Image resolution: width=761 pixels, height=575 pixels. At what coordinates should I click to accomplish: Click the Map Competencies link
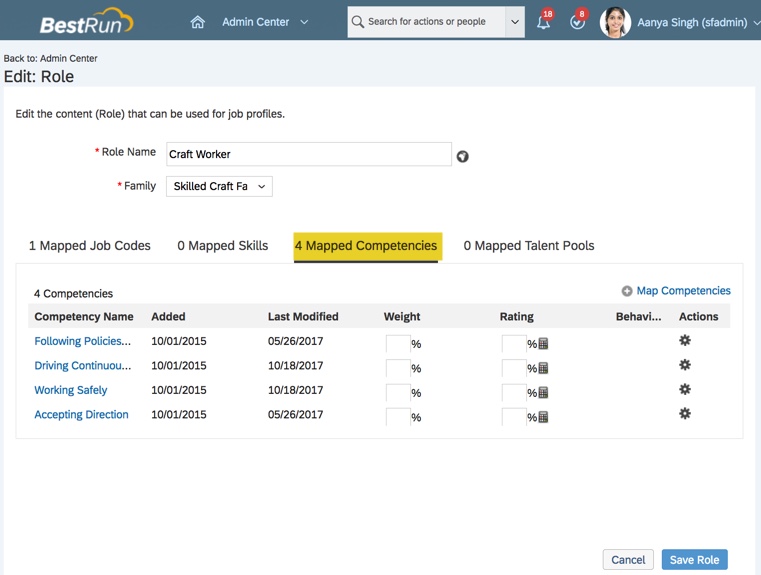(683, 291)
